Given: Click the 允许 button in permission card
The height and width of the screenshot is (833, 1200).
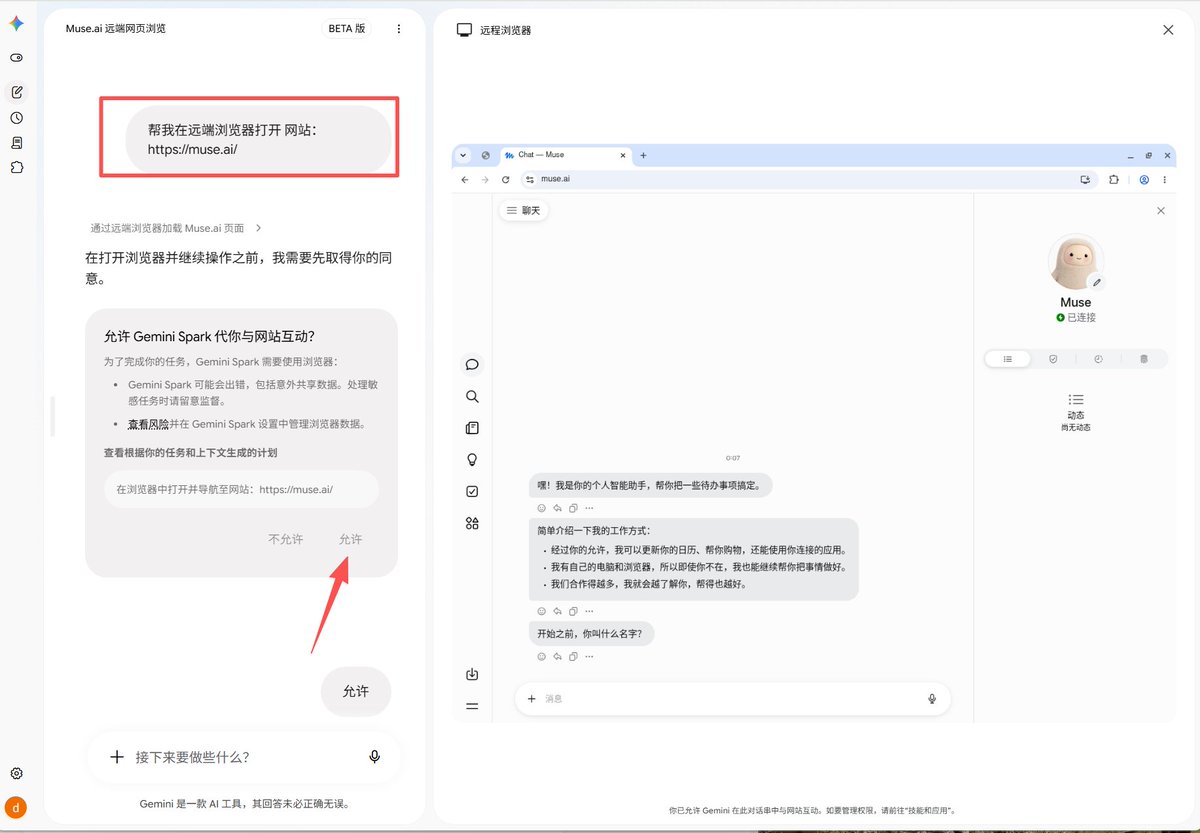Looking at the screenshot, I should 350,539.
